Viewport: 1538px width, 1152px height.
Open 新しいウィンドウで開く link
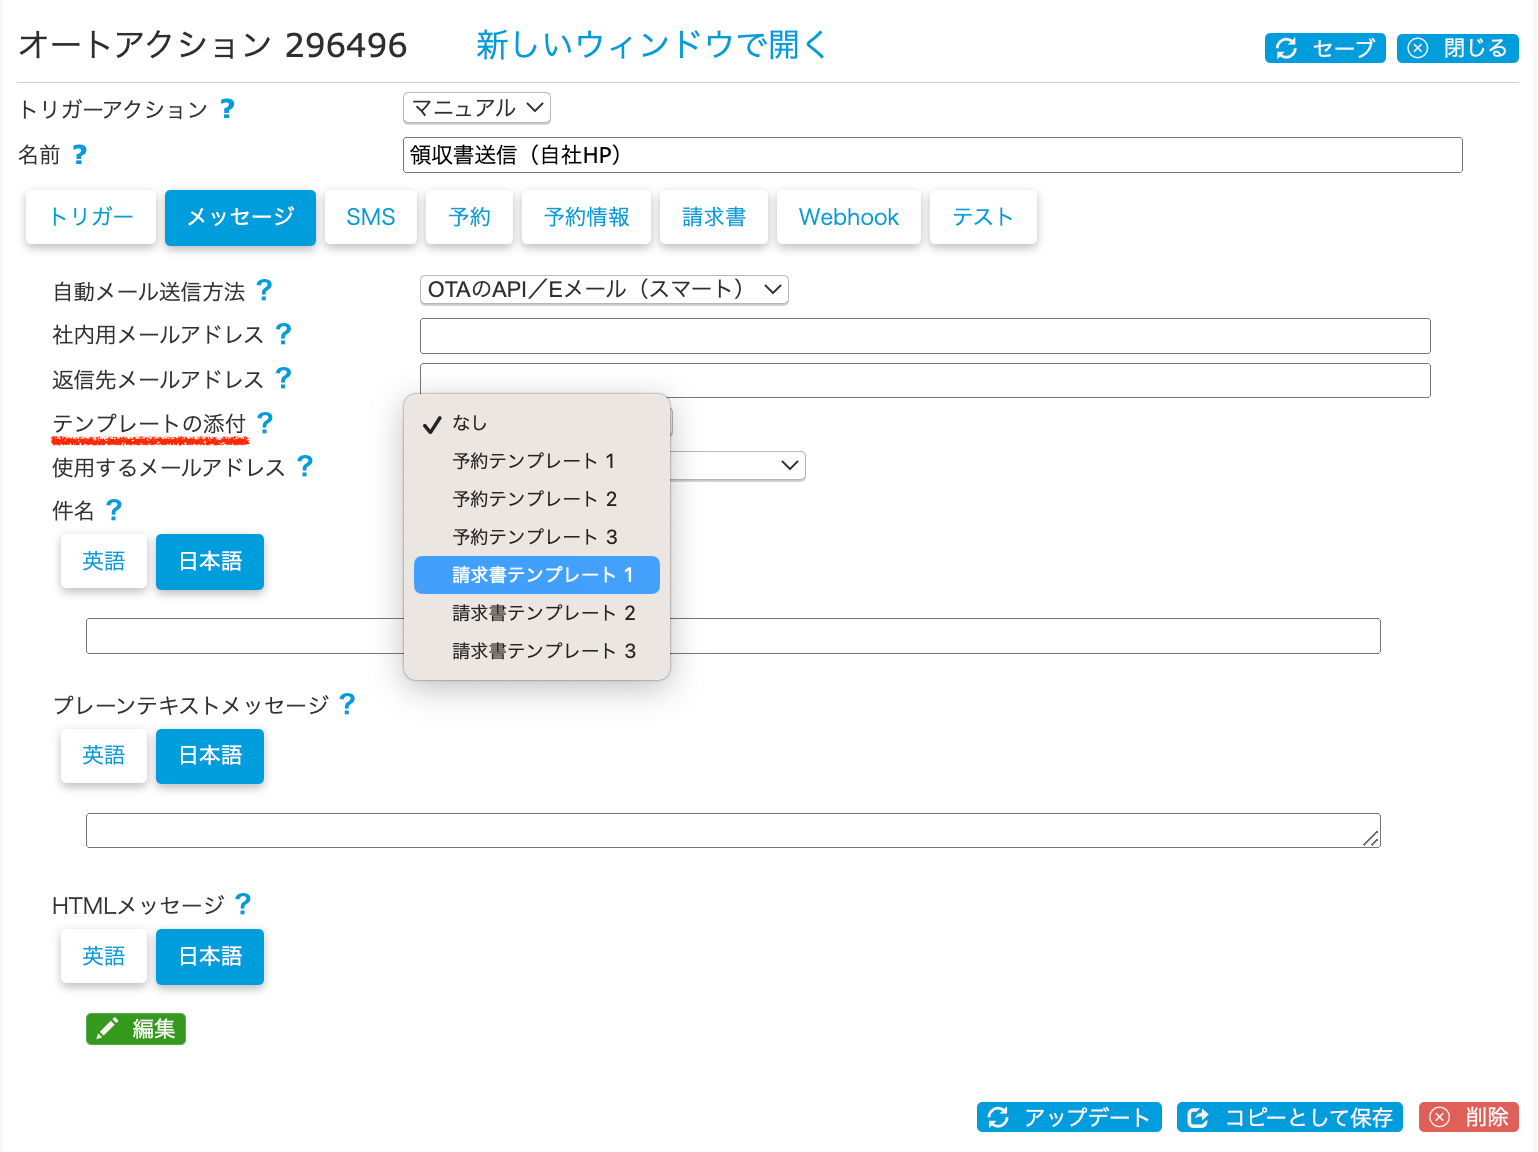pos(651,45)
